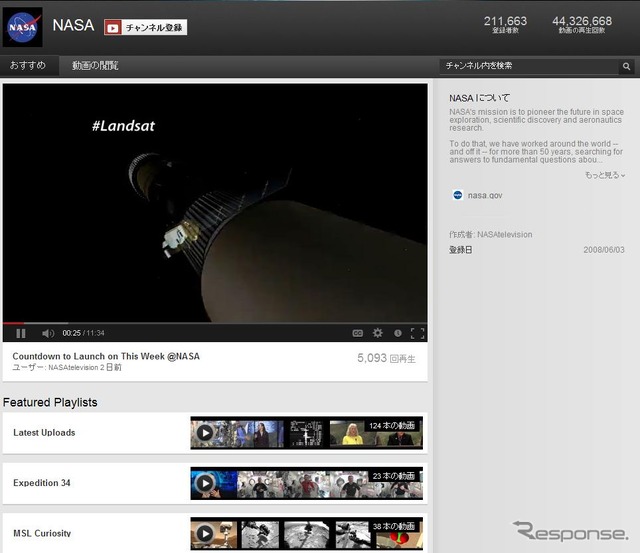Visit the nasa.gov website link
640x553 pixels.
pyautogui.click(x=485, y=195)
